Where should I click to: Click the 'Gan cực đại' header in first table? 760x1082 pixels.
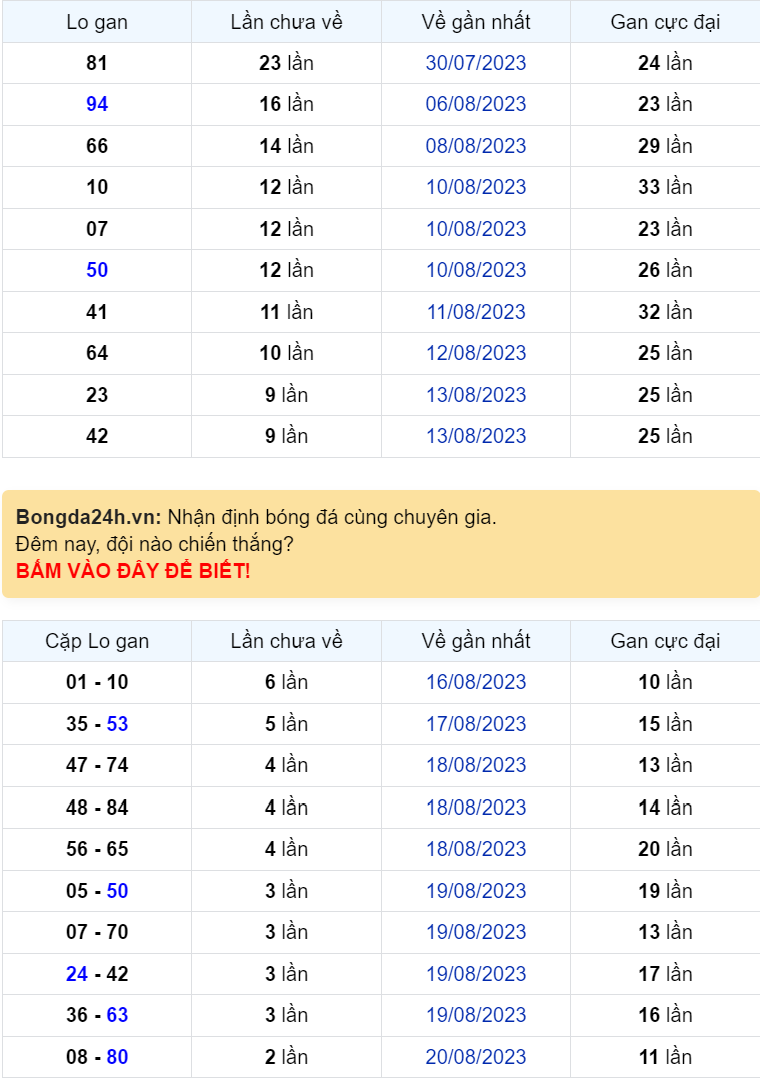pyautogui.click(x=665, y=22)
